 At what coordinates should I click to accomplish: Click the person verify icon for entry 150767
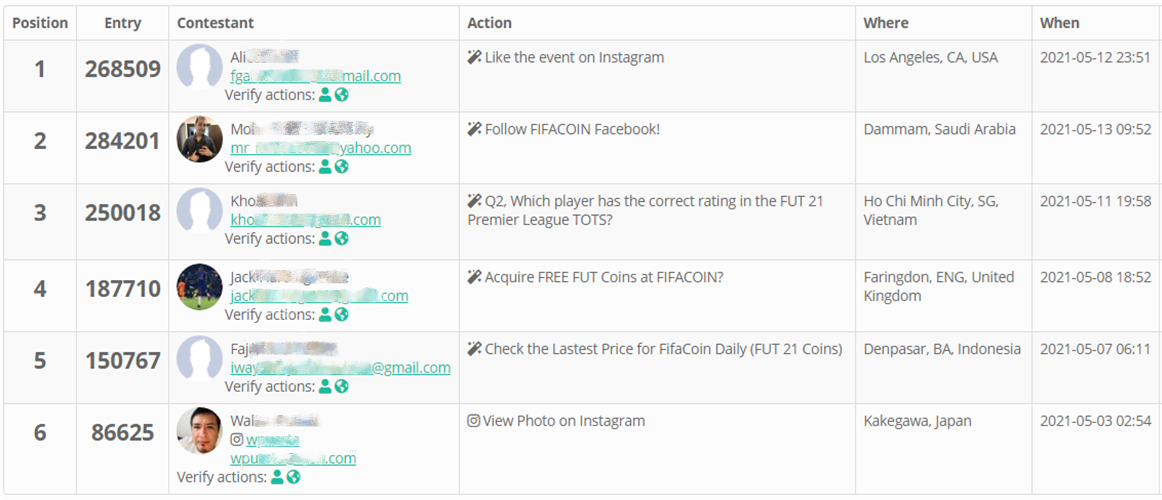point(325,387)
